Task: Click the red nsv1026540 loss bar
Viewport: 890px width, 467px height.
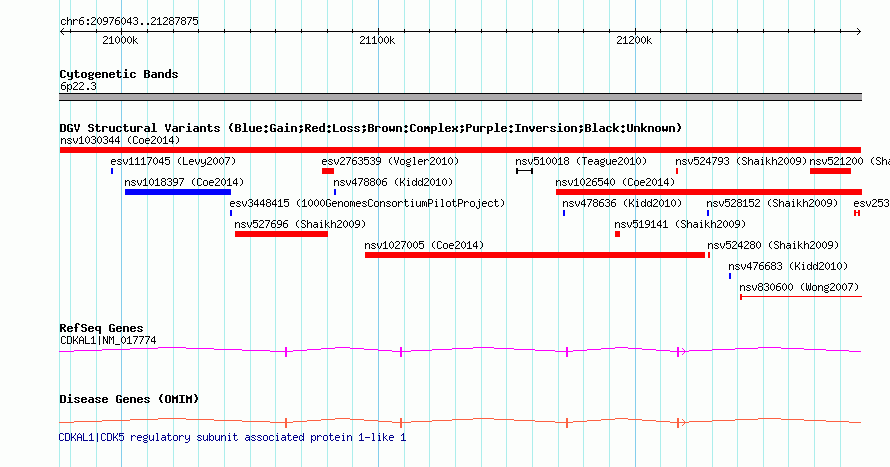Action: point(709,192)
